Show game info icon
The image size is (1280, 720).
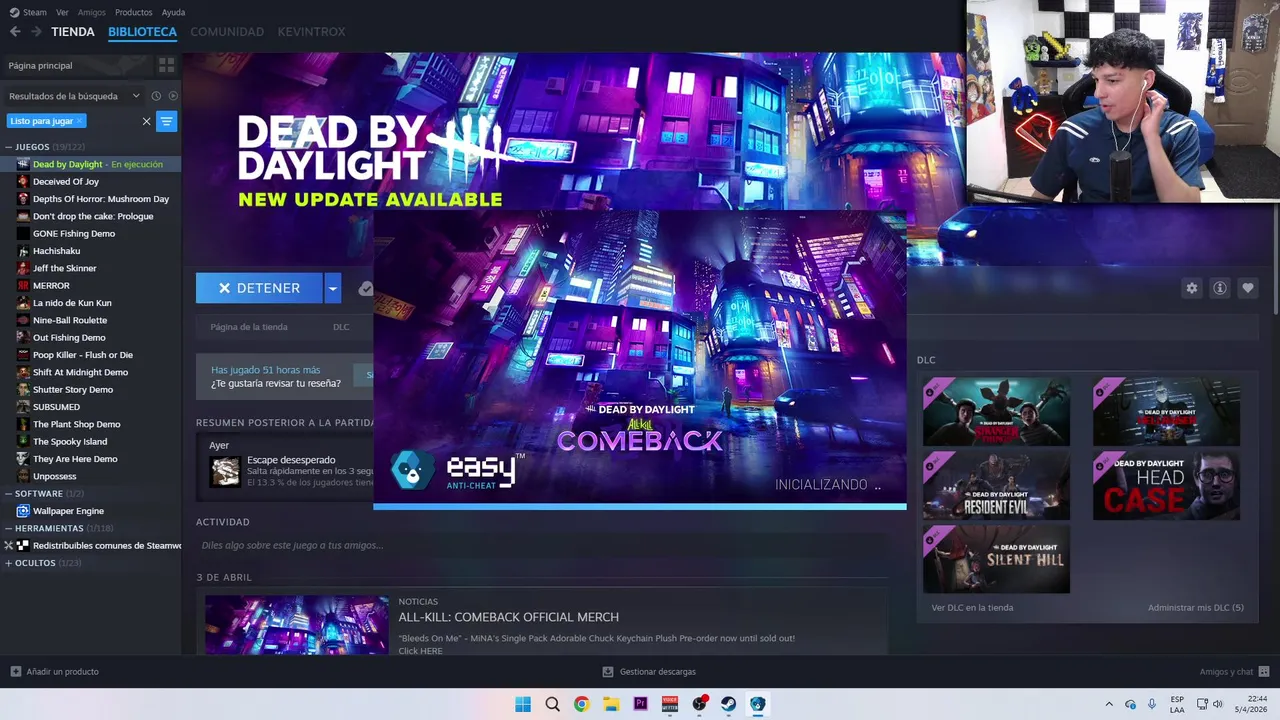(1219, 288)
